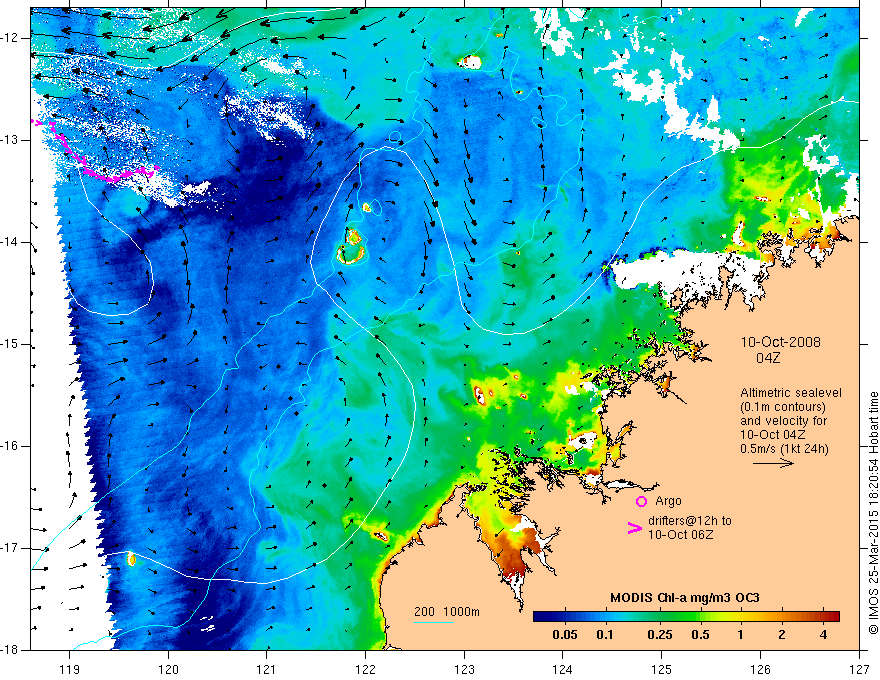The width and height of the screenshot is (880, 680).
Task: Click the green middle of the Chl-a colorbar
Action: [686, 617]
